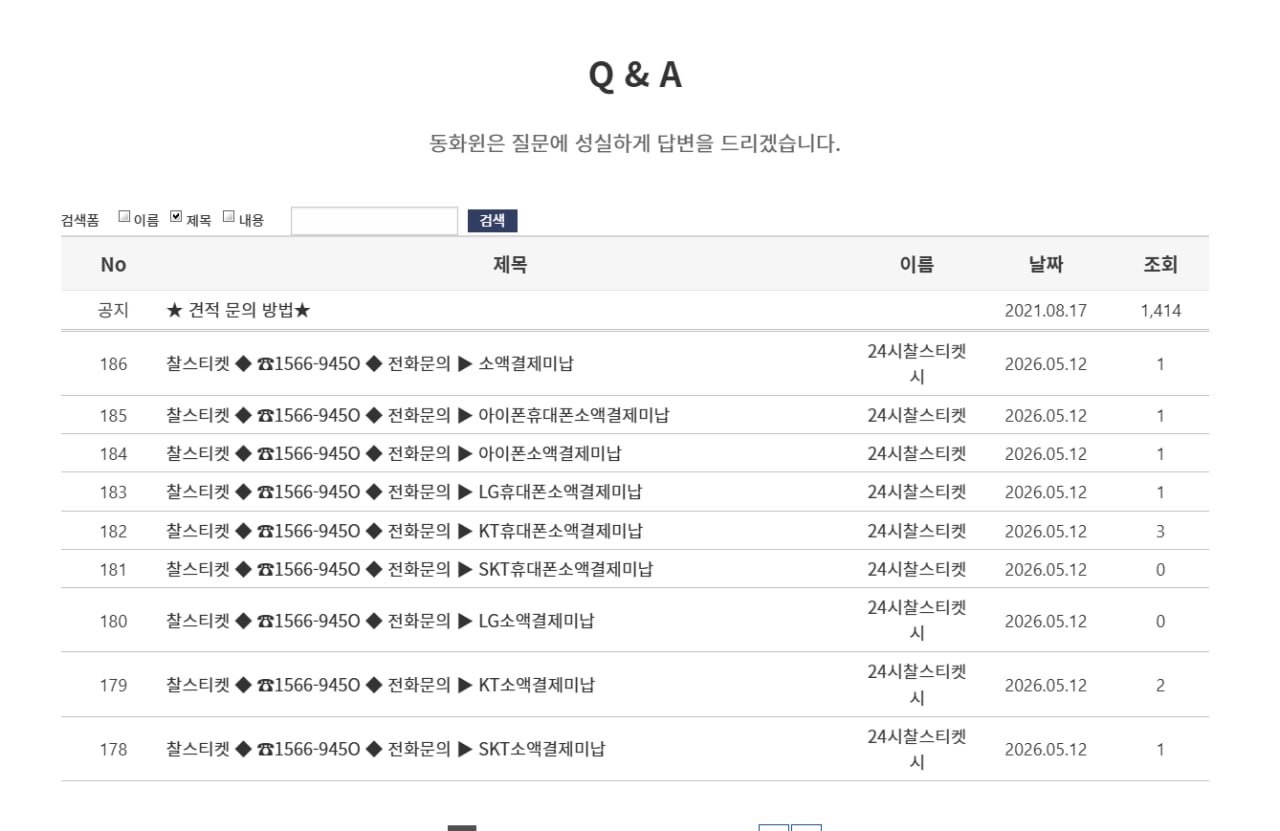The width and height of the screenshot is (1280, 831).
Task: Click the Q & A page heading
Action: pyautogui.click(x=636, y=76)
